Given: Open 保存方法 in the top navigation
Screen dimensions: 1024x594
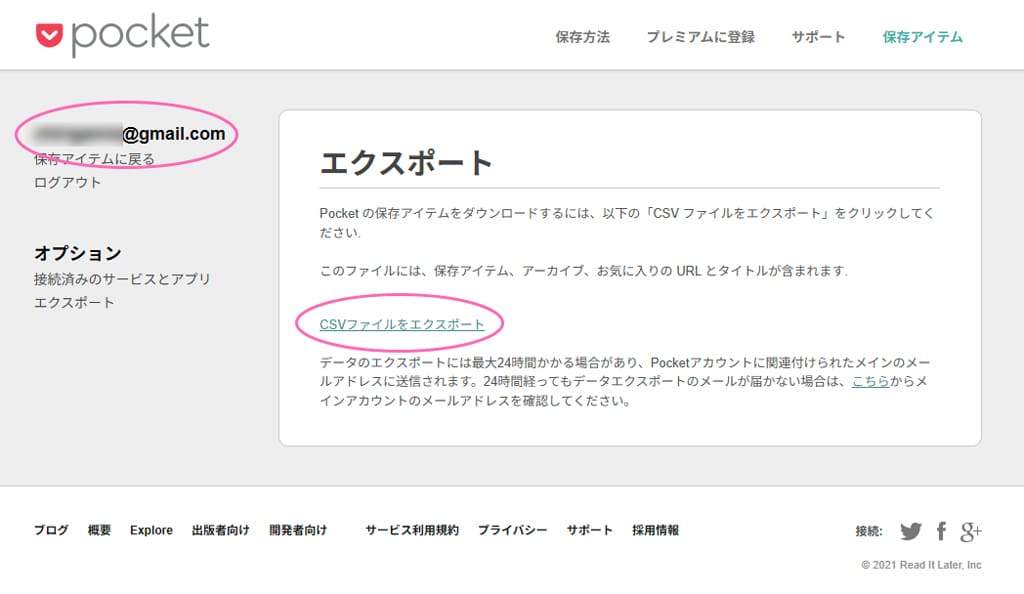Looking at the screenshot, I should (x=583, y=37).
